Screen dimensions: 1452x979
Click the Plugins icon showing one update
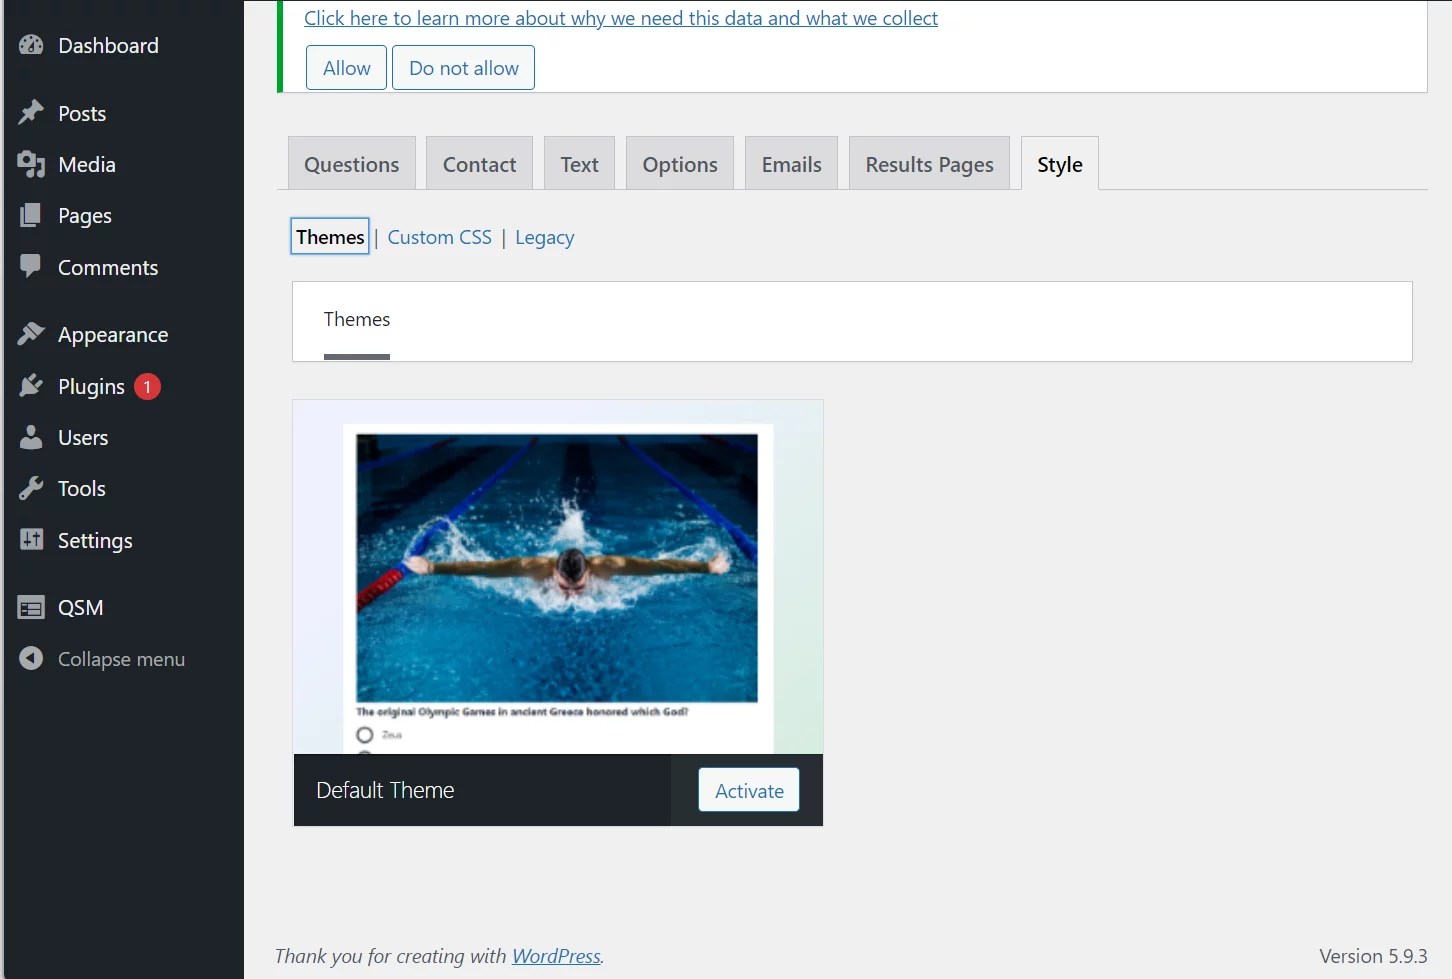tap(31, 385)
